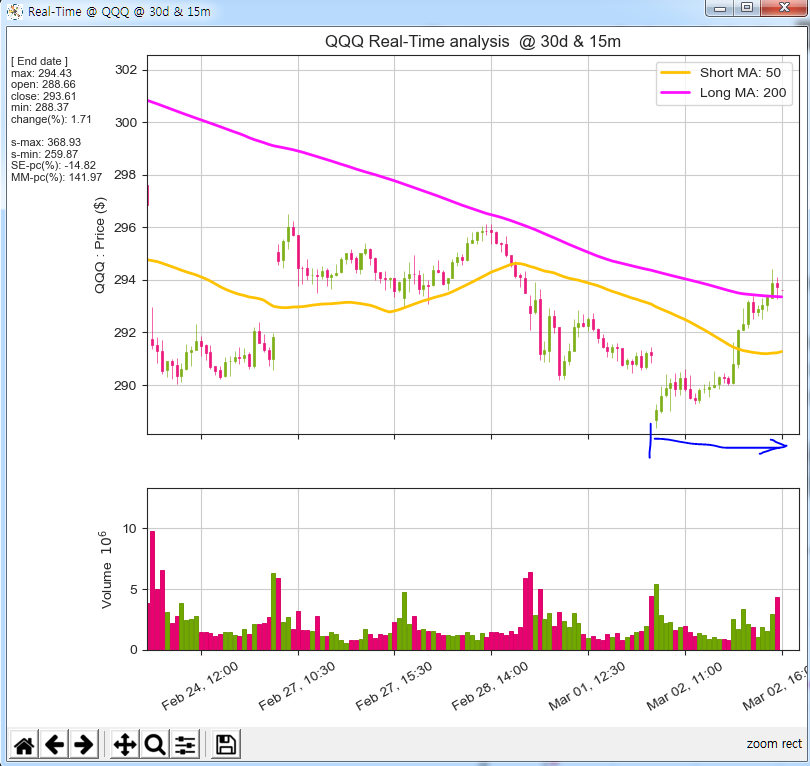This screenshot has height=766, width=810.
Task: Click the 302 price tick label
Action: point(126,70)
